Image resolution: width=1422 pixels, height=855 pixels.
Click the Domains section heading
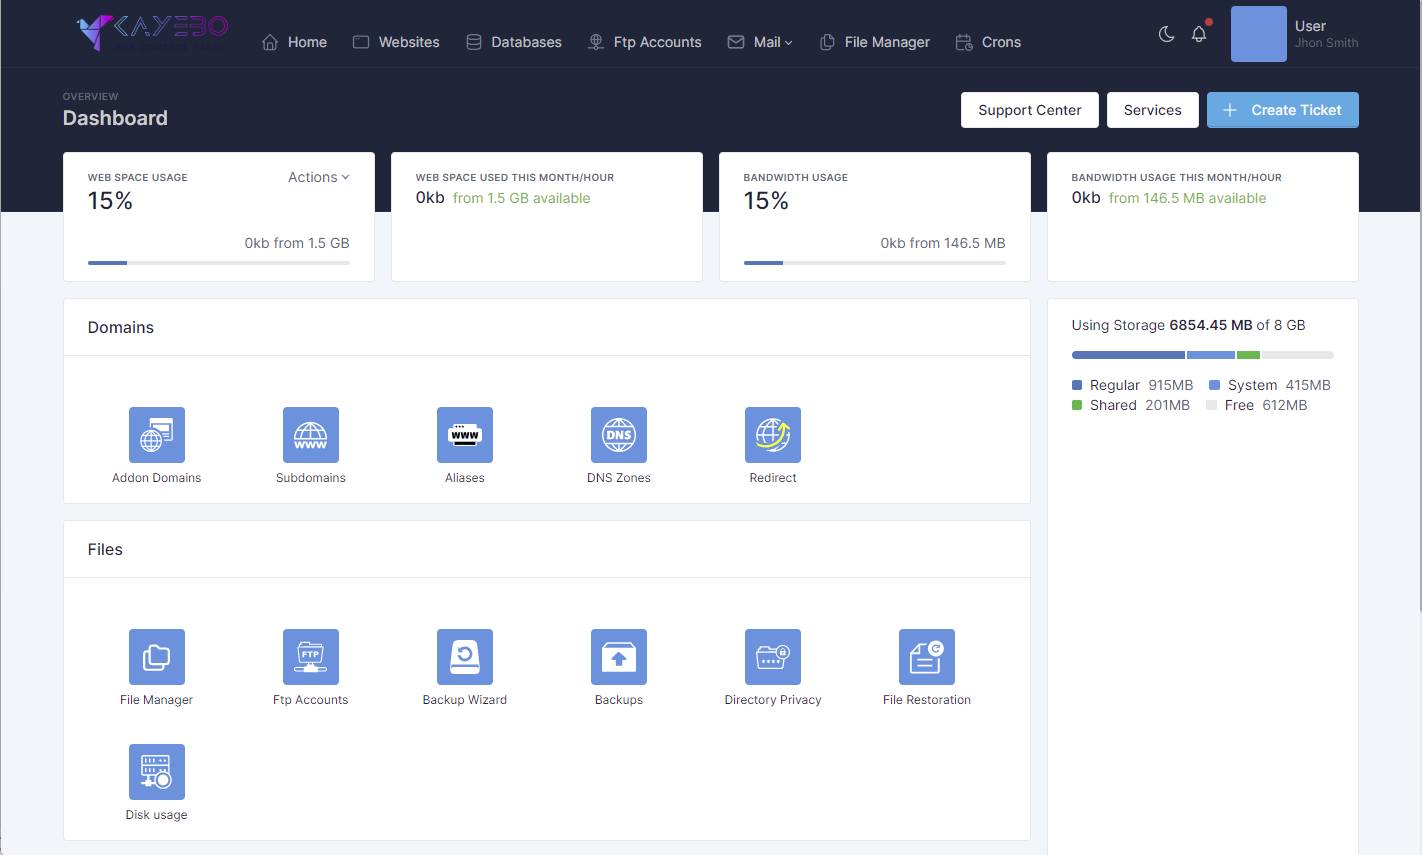[x=121, y=327]
